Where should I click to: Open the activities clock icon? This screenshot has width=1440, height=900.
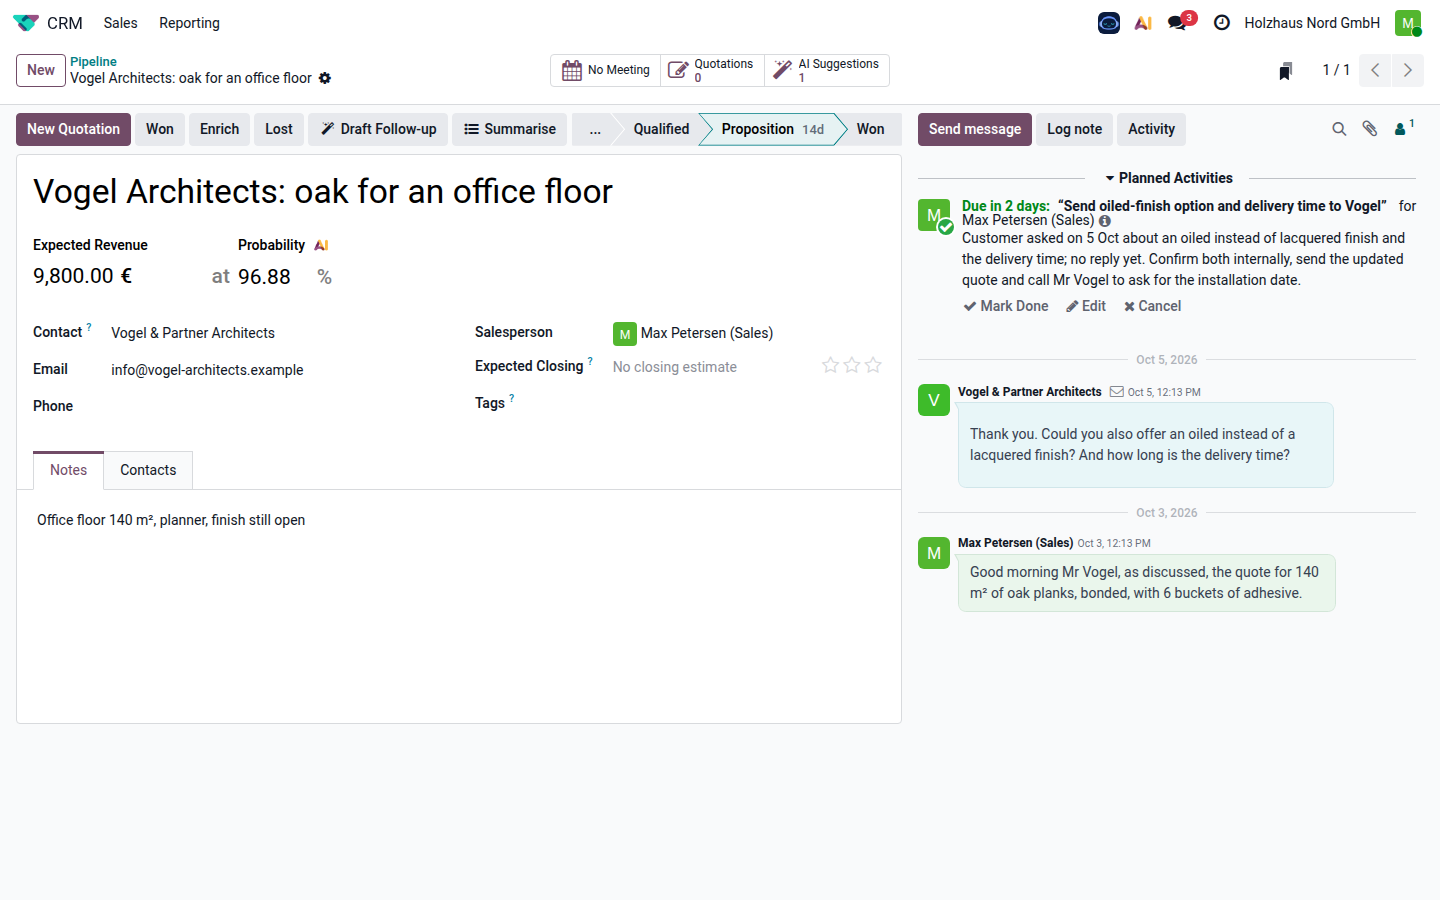(1222, 23)
